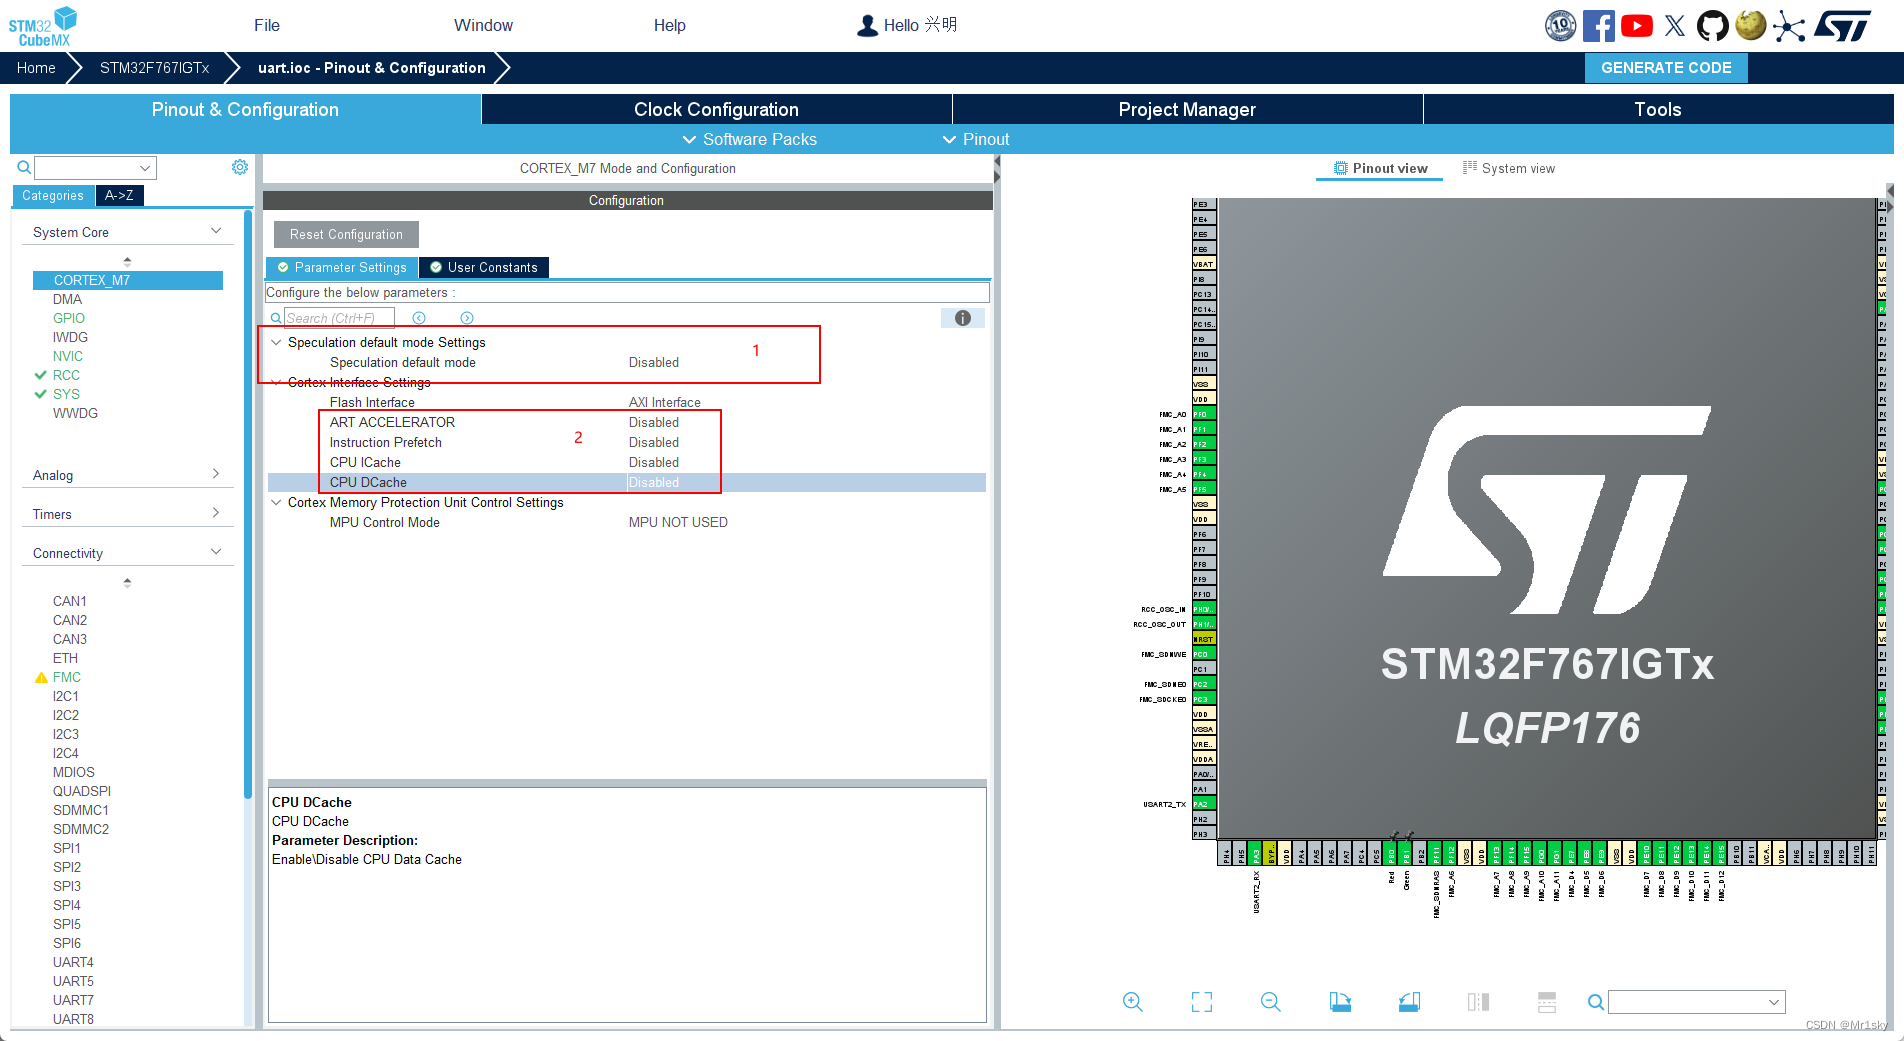Click the info icon in the Configuration panel

point(962,317)
